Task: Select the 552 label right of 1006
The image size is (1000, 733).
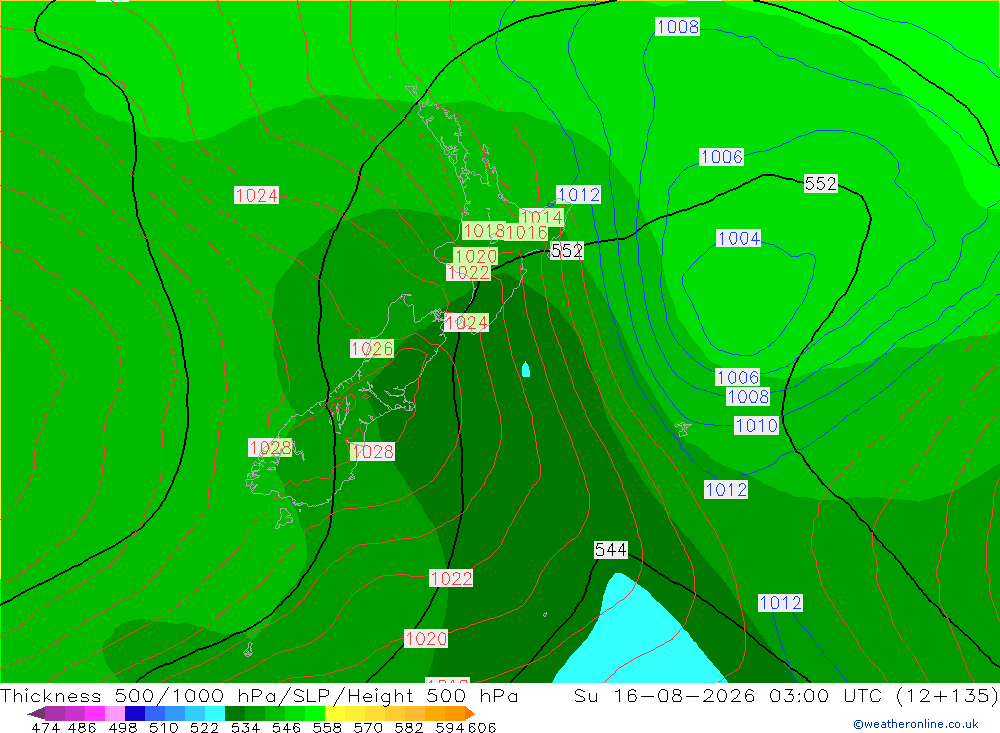Action: coord(820,184)
